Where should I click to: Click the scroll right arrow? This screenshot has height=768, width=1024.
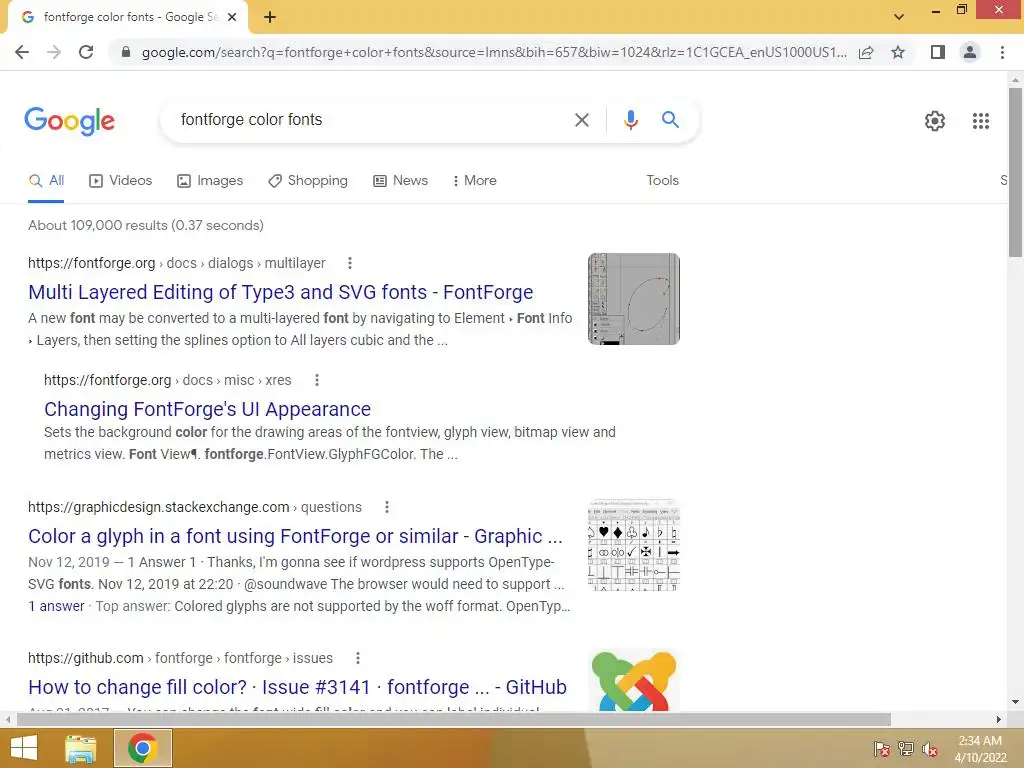[x=998, y=720]
